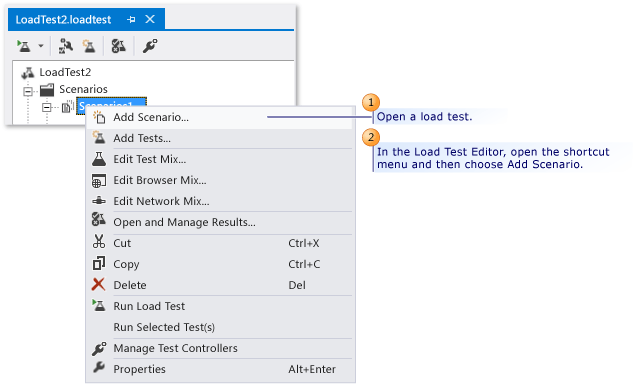
Task: Click the Edit Browser Mix globe icon
Action: click(x=99, y=180)
